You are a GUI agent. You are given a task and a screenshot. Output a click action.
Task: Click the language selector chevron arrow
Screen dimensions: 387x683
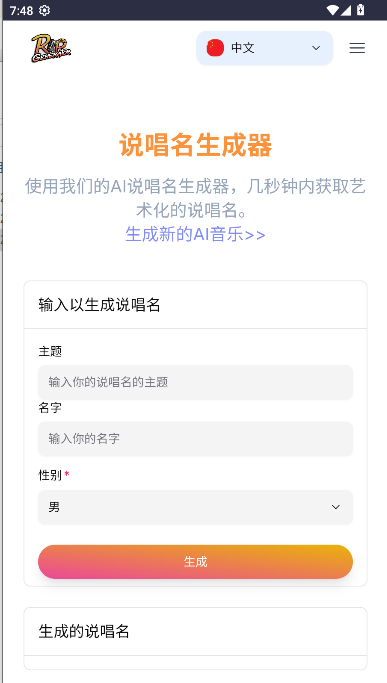[x=316, y=48]
